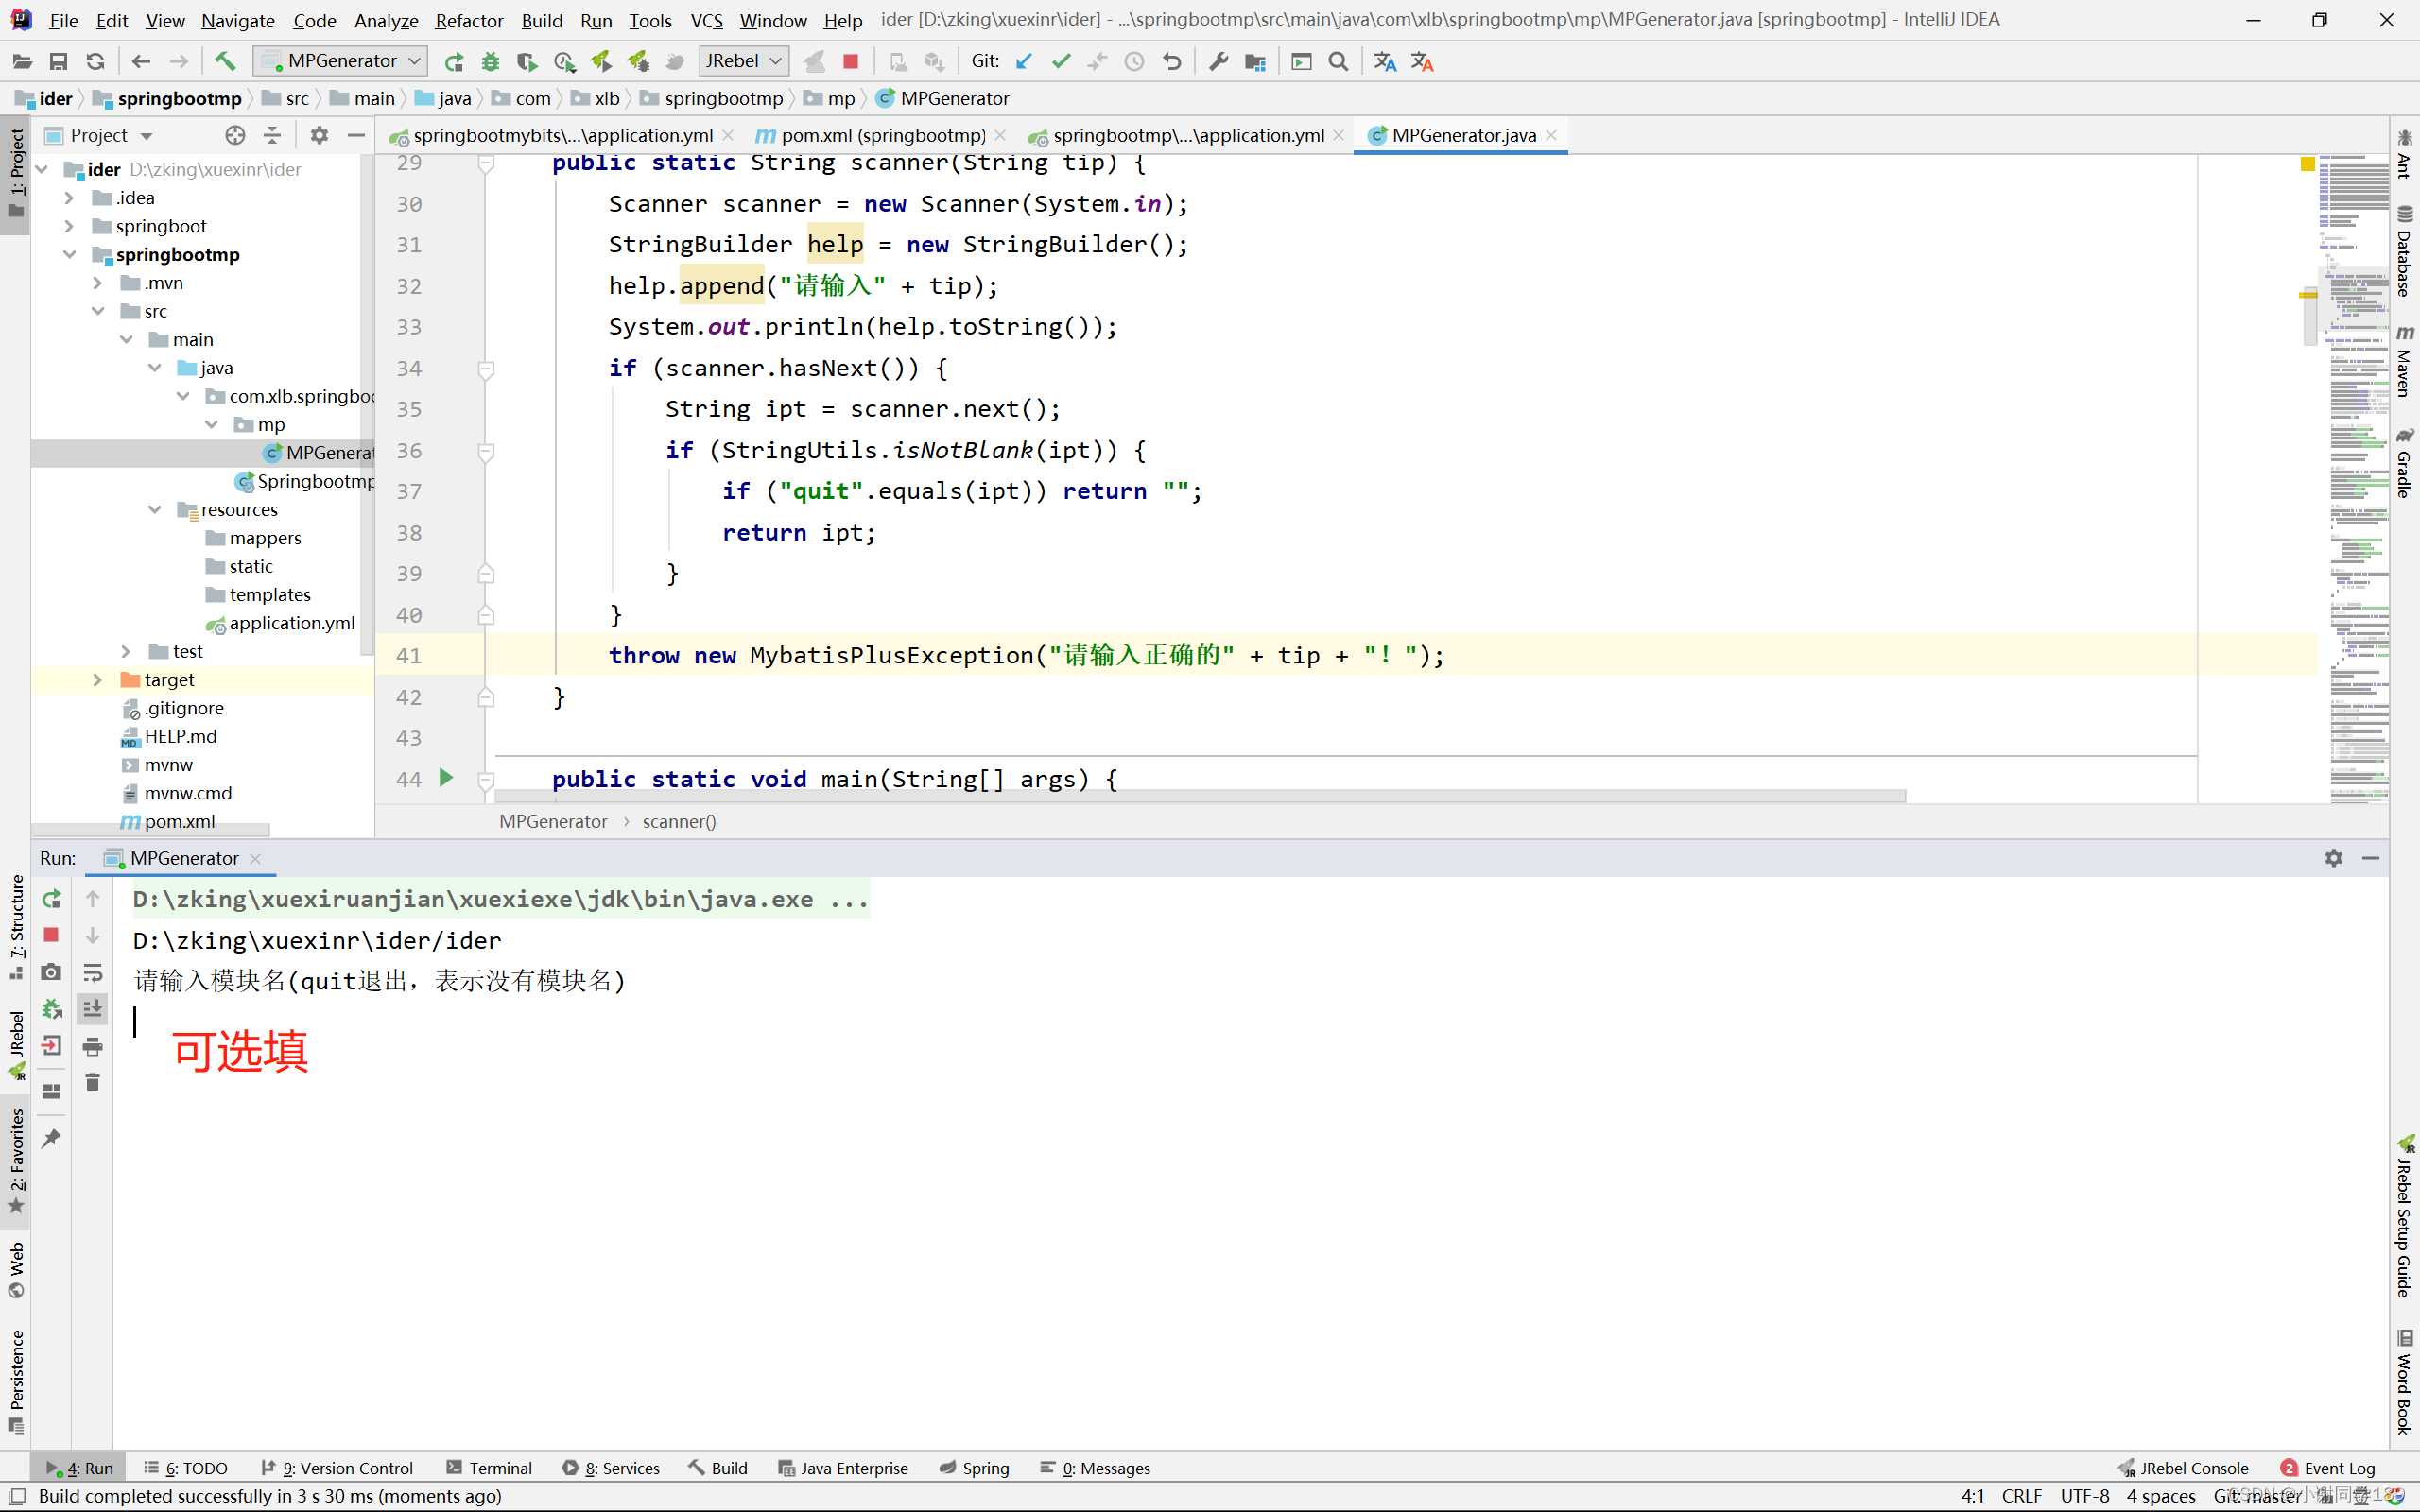This screenshot has height=1512, width=2420.
Task: Click the Stop execution icon
Action: point(52,936)
